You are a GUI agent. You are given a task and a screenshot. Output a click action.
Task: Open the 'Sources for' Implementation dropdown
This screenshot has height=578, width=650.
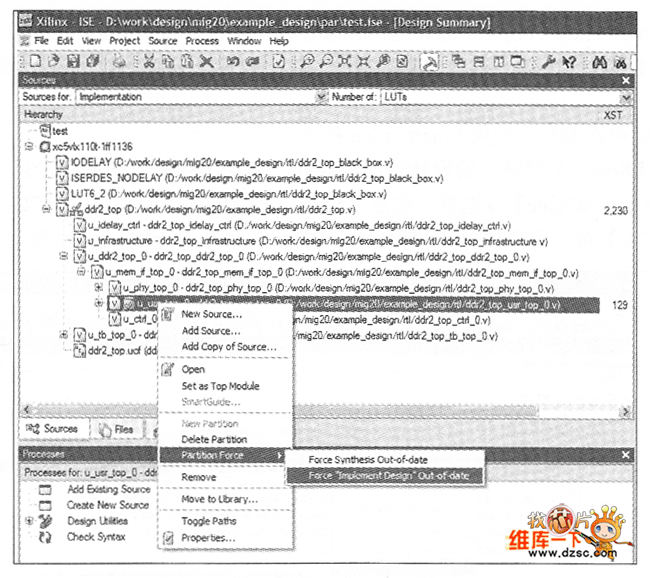point(321,97)
